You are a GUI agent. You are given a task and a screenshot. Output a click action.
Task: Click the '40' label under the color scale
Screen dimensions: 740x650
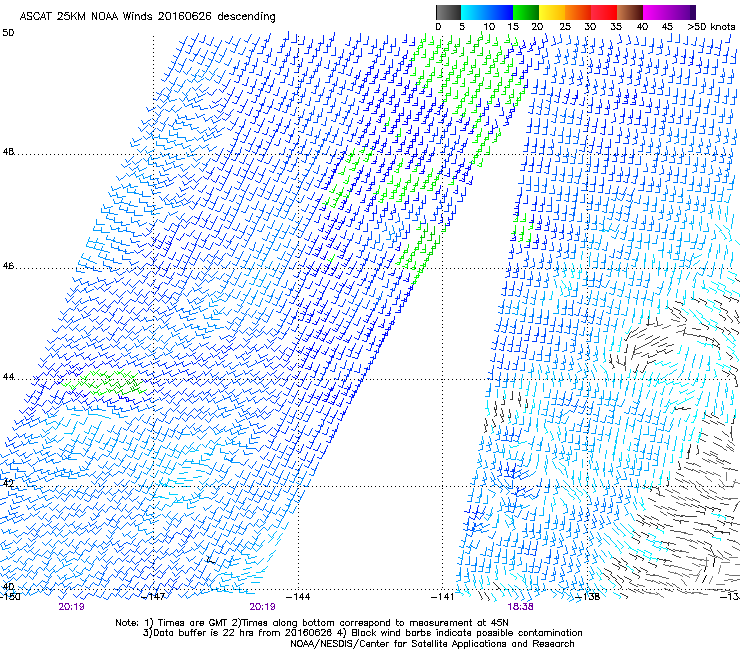642,27
